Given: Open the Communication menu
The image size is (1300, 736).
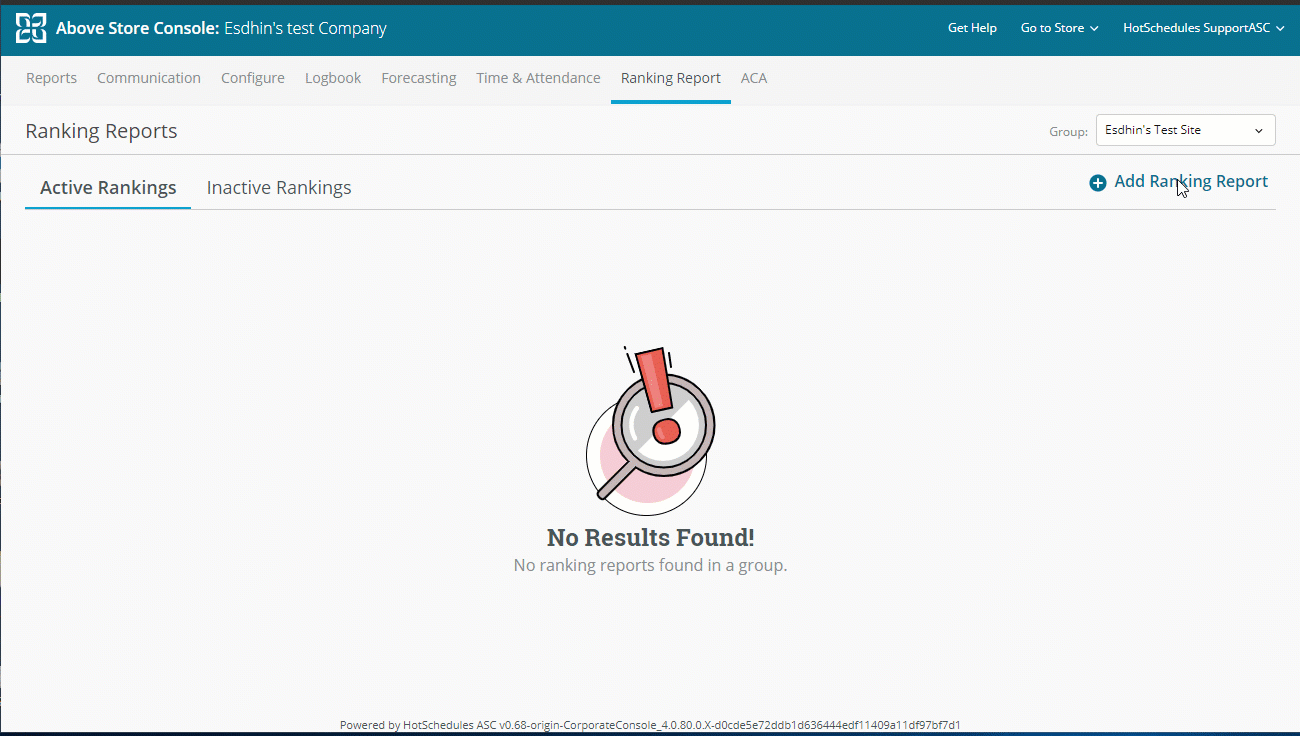Looking at the screenshot, I should 149,78.
